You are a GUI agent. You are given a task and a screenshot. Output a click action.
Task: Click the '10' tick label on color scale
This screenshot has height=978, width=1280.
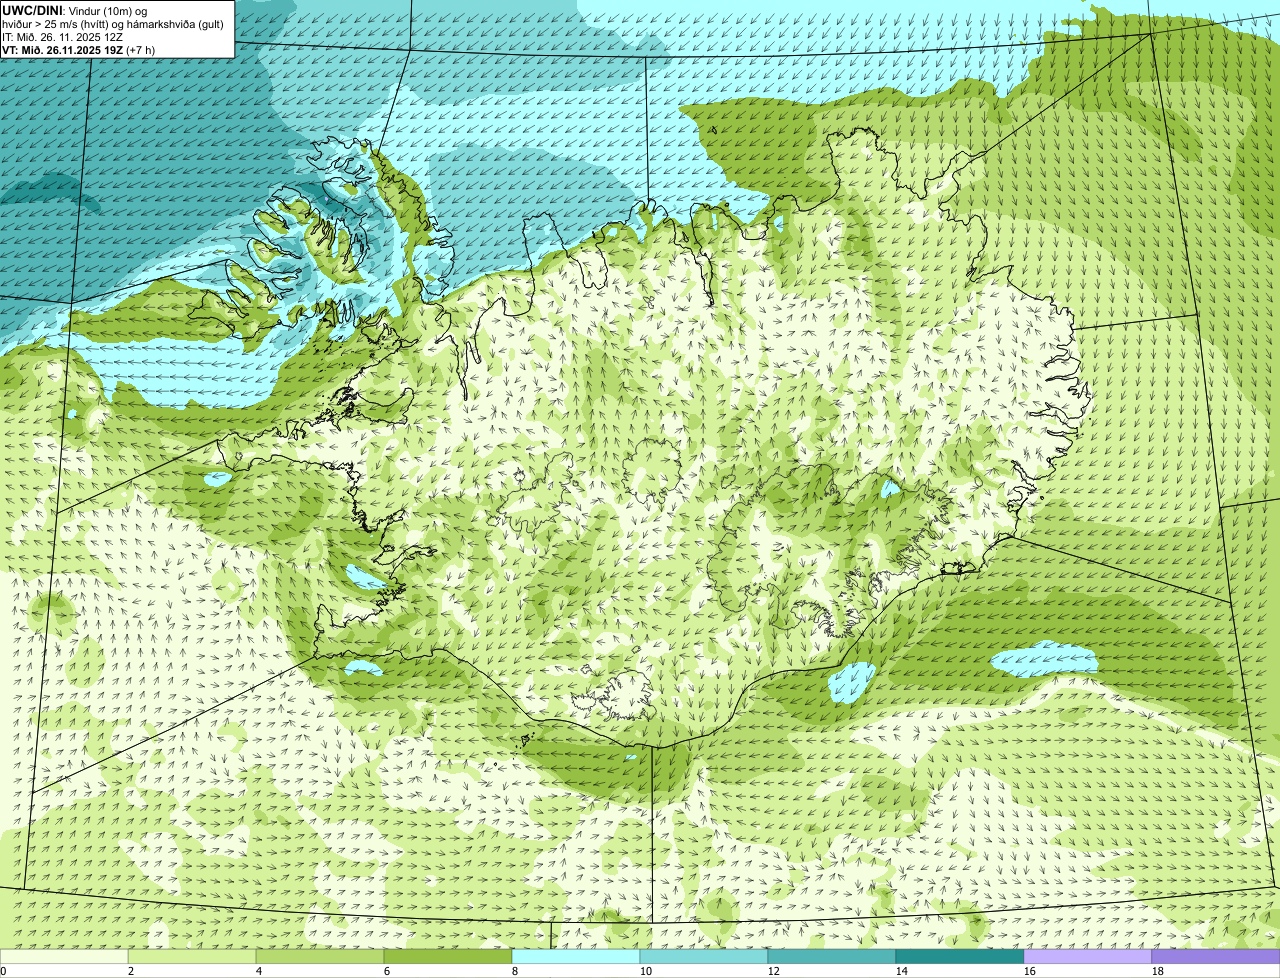[x=646, y=971]
